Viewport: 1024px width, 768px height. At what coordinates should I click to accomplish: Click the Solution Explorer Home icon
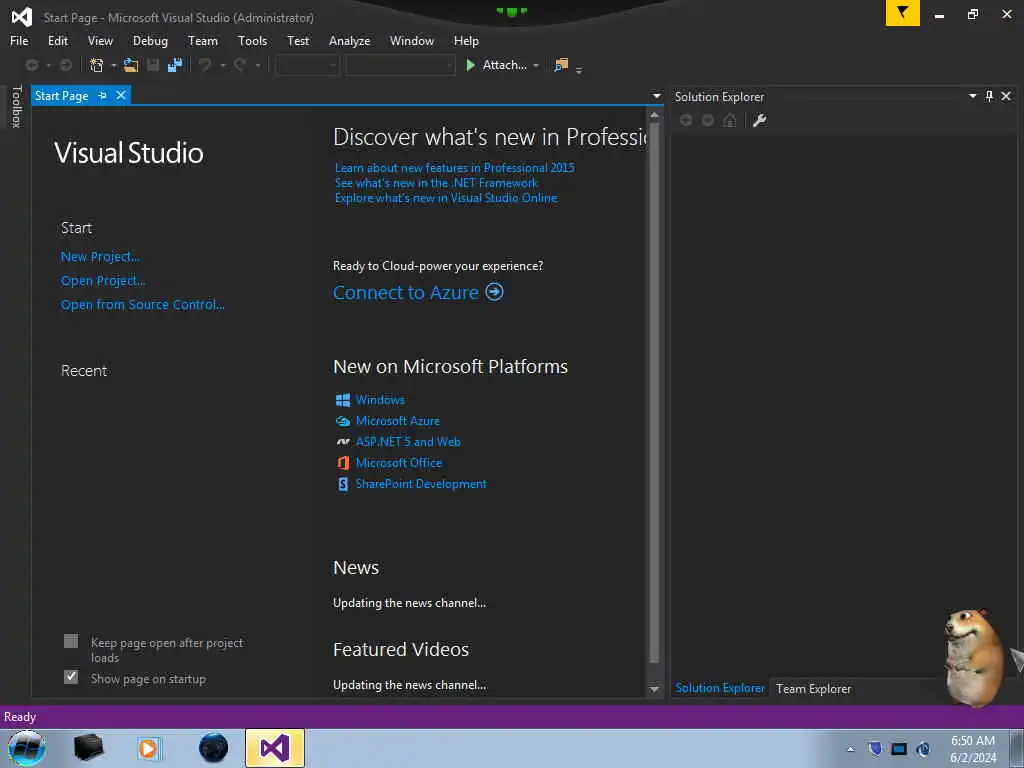(730, 120)
